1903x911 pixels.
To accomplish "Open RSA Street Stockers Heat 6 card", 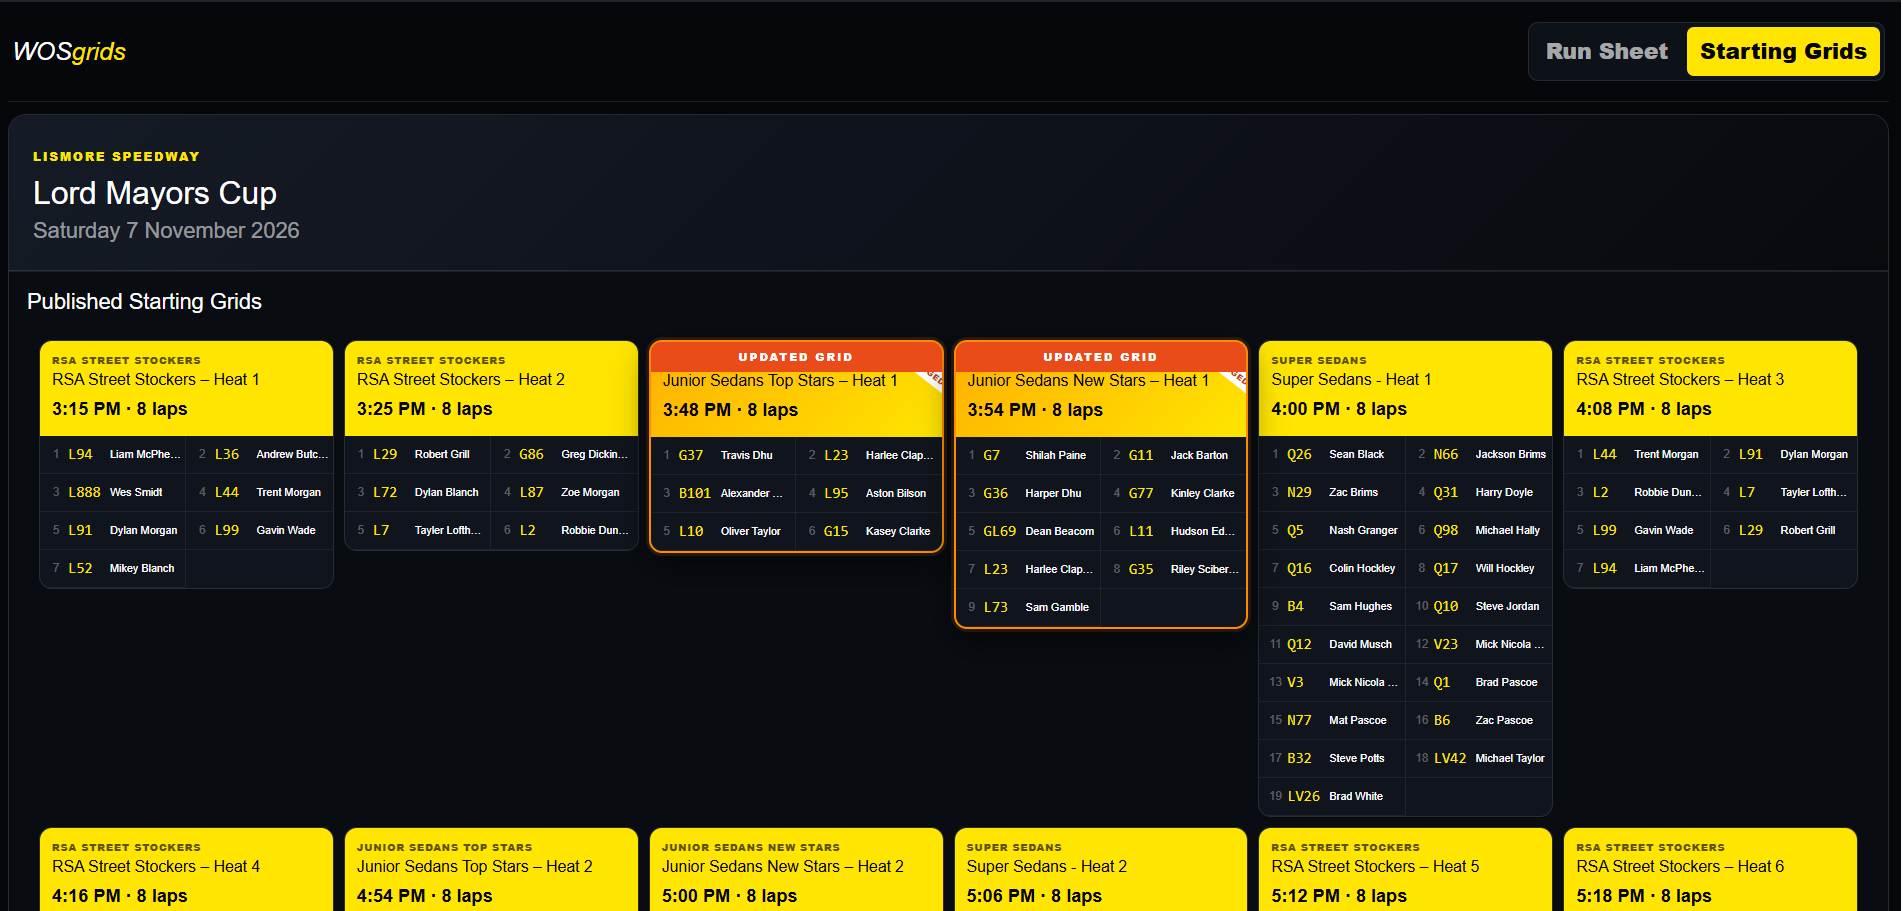I will (x=1710, y=870).
